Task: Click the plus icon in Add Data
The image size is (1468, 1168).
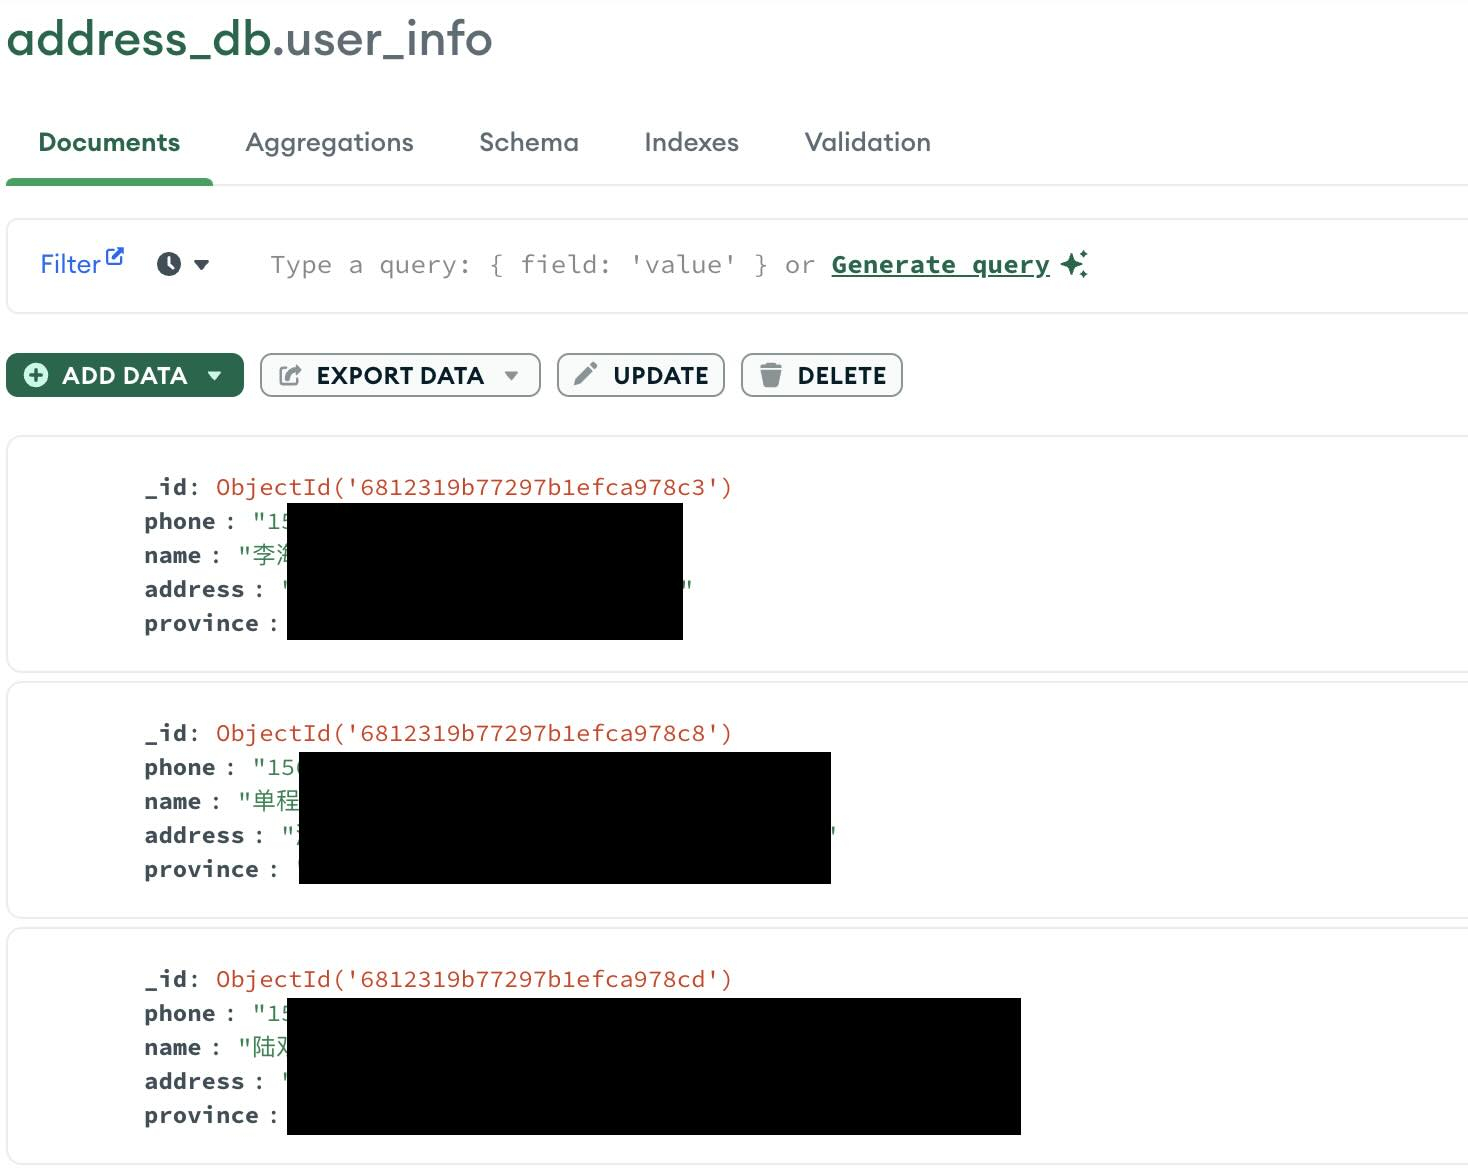Action: coord(36,375)
